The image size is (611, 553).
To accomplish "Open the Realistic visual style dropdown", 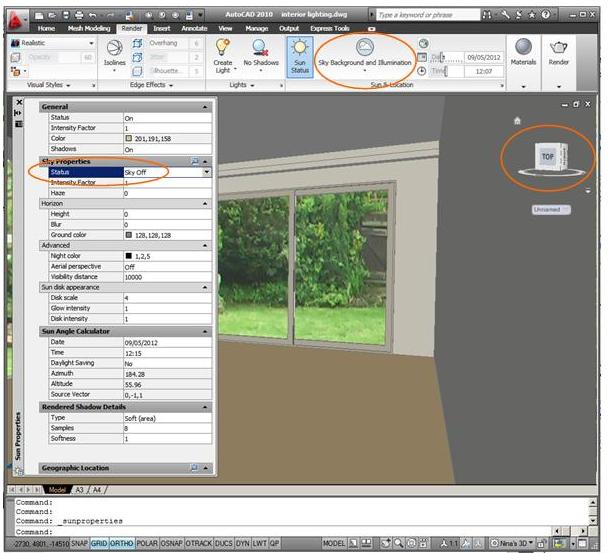I will pos(91,43).
